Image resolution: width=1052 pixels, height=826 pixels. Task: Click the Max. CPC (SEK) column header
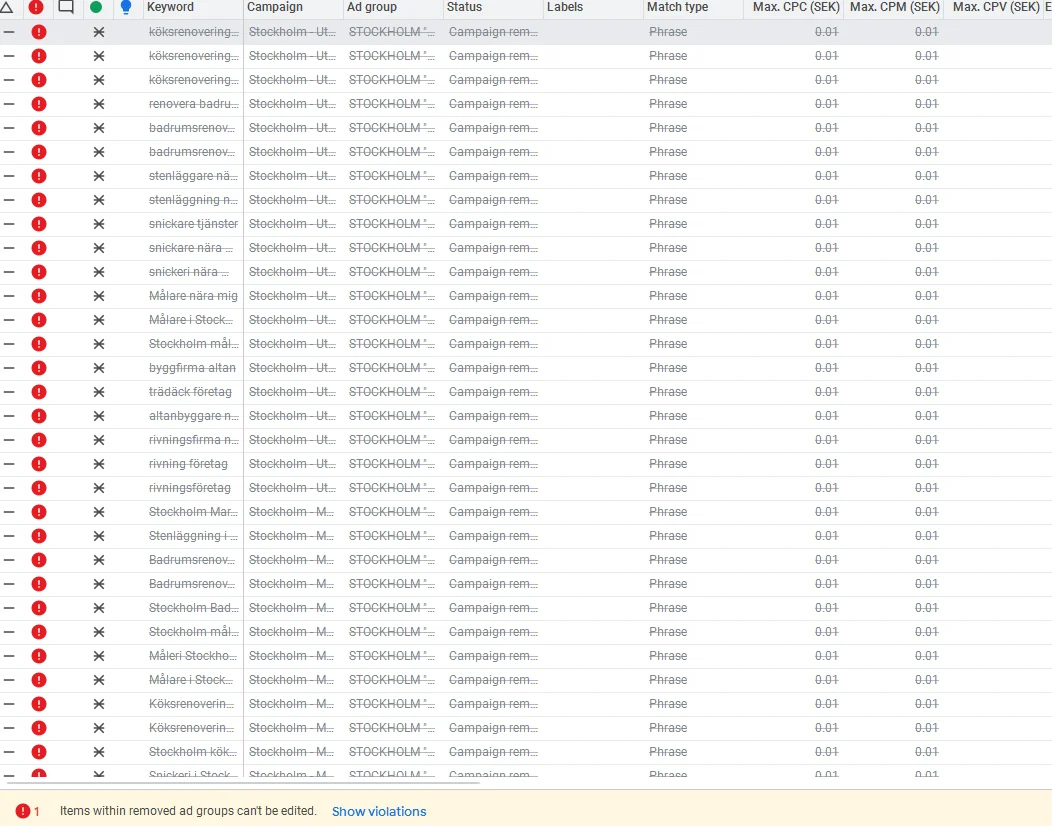click(794, 7)
